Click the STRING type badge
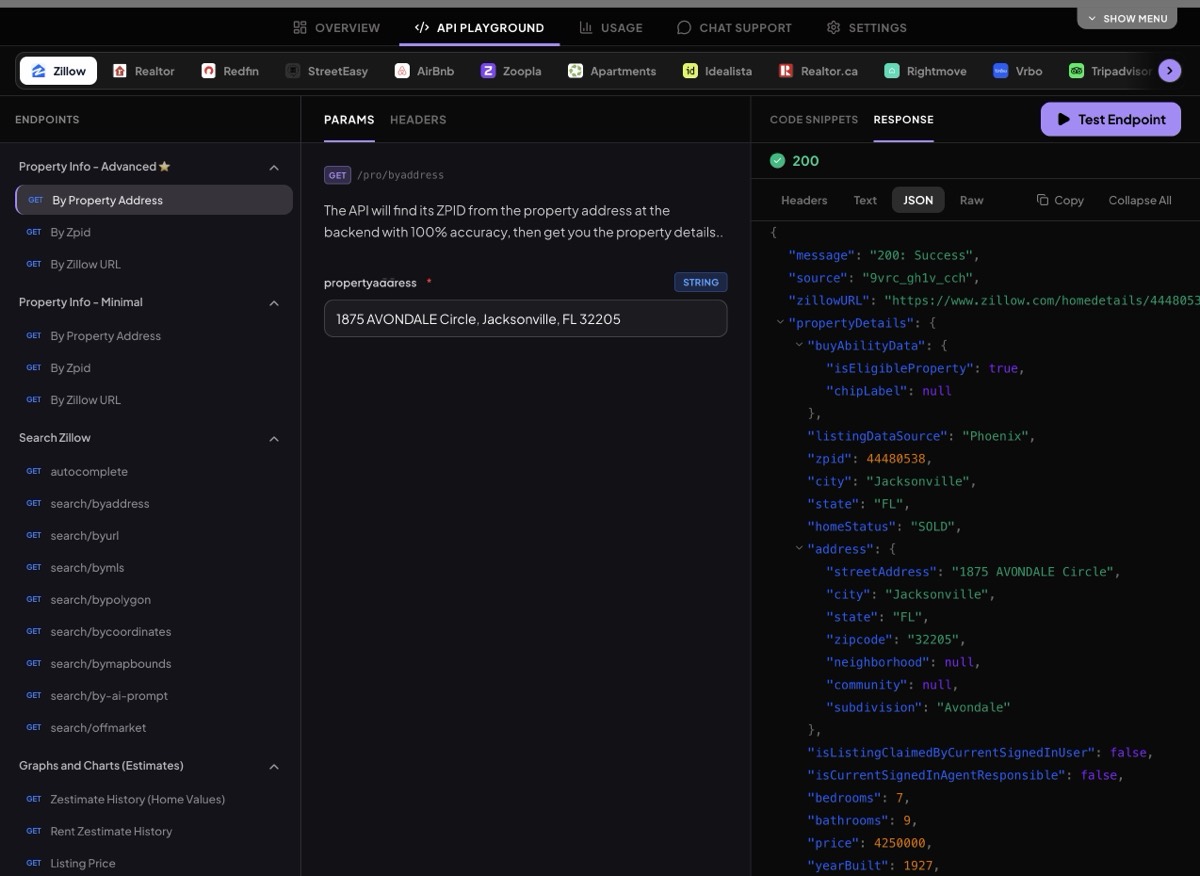 [700, 283]
